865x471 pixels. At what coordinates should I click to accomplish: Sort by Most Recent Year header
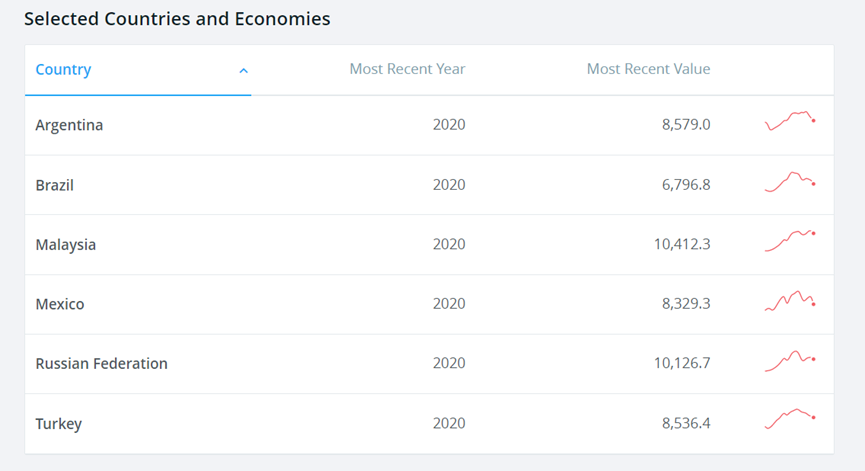coord(407,70)
